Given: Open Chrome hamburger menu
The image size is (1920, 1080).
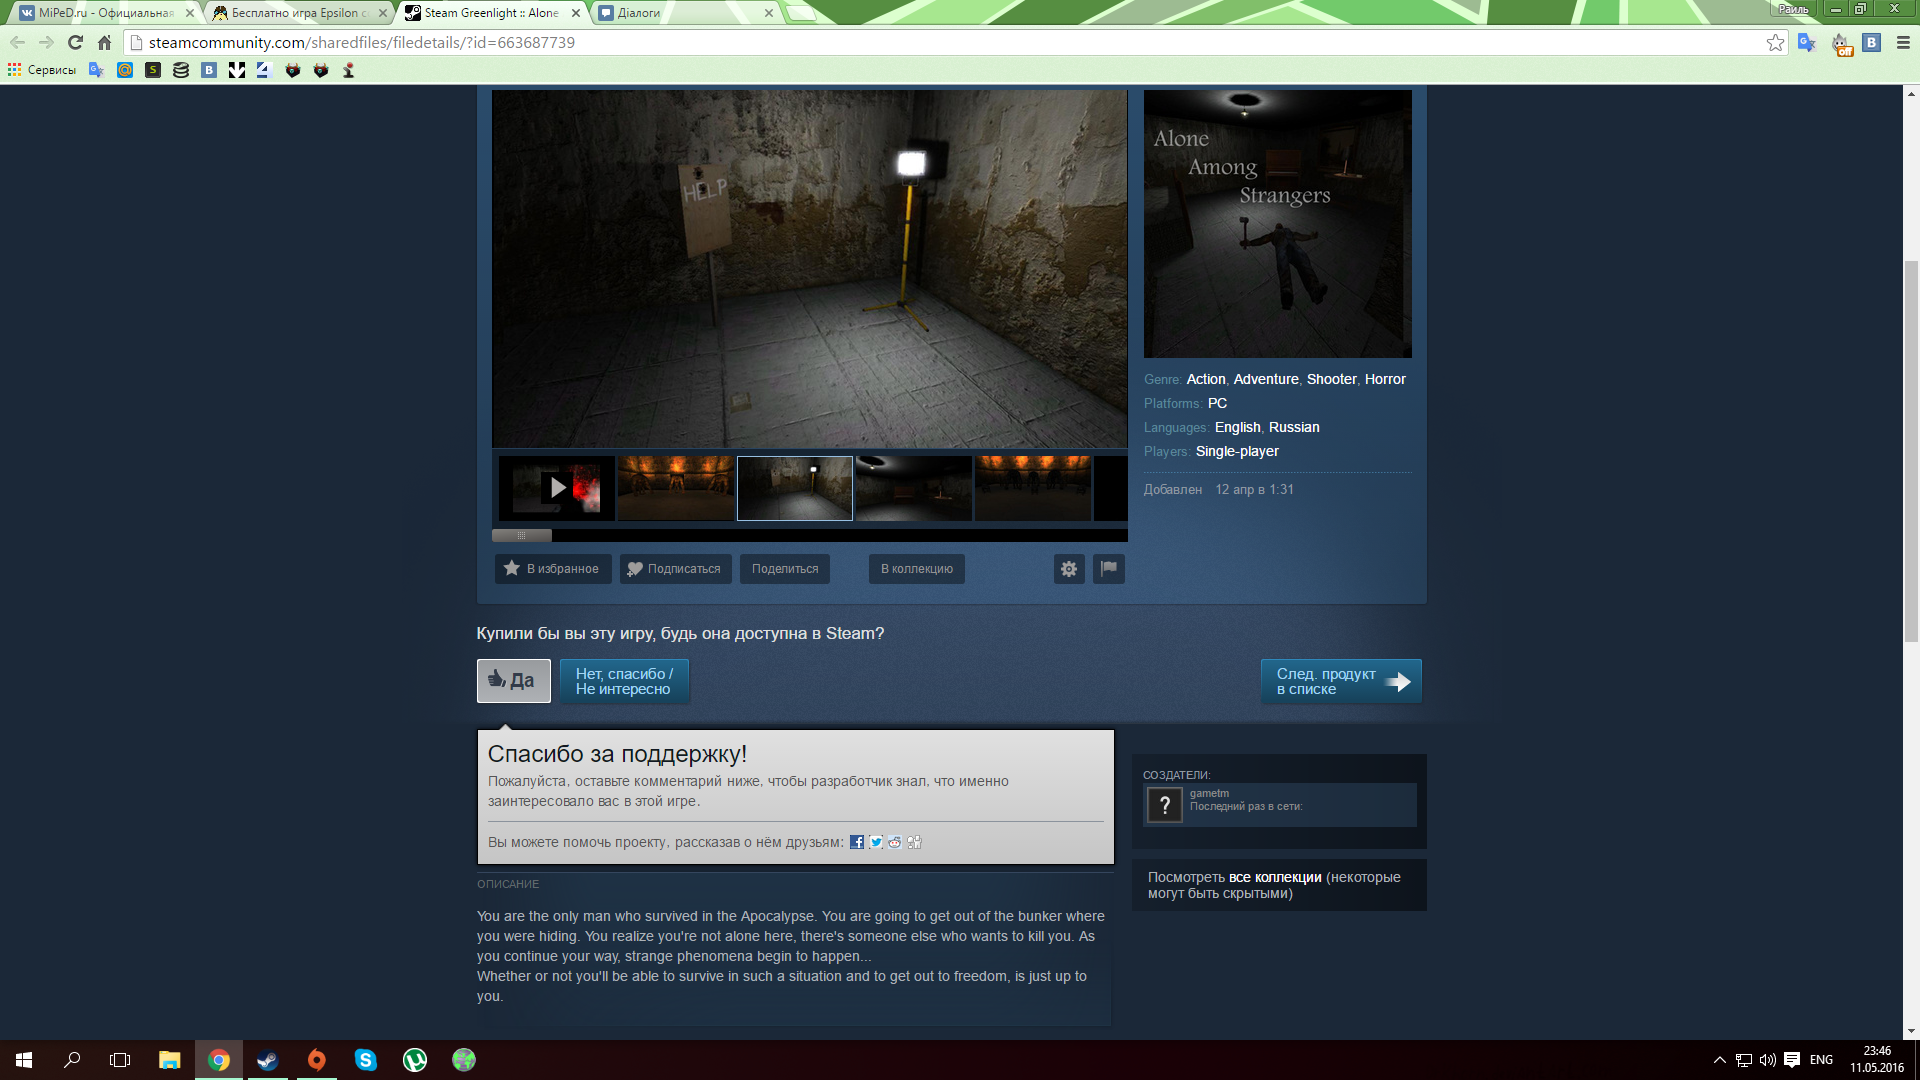Looking at the screenshot, I should pyautogui.click(x=1903, y=43).
